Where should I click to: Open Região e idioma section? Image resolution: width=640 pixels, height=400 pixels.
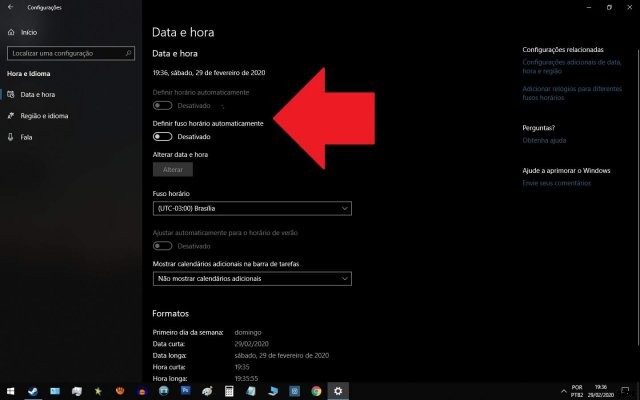point(44,115)
